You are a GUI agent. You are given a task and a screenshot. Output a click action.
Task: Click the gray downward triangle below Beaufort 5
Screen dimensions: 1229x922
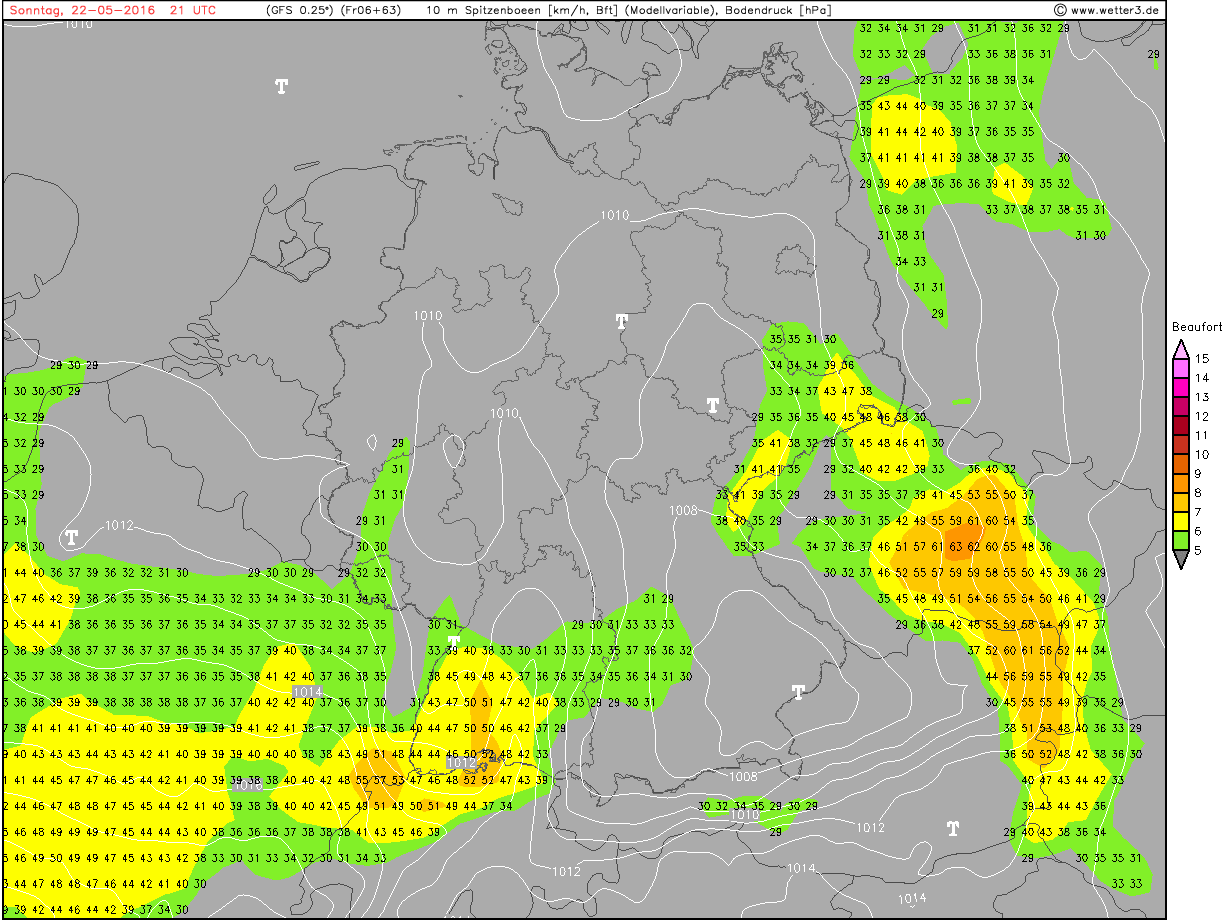1180,561
